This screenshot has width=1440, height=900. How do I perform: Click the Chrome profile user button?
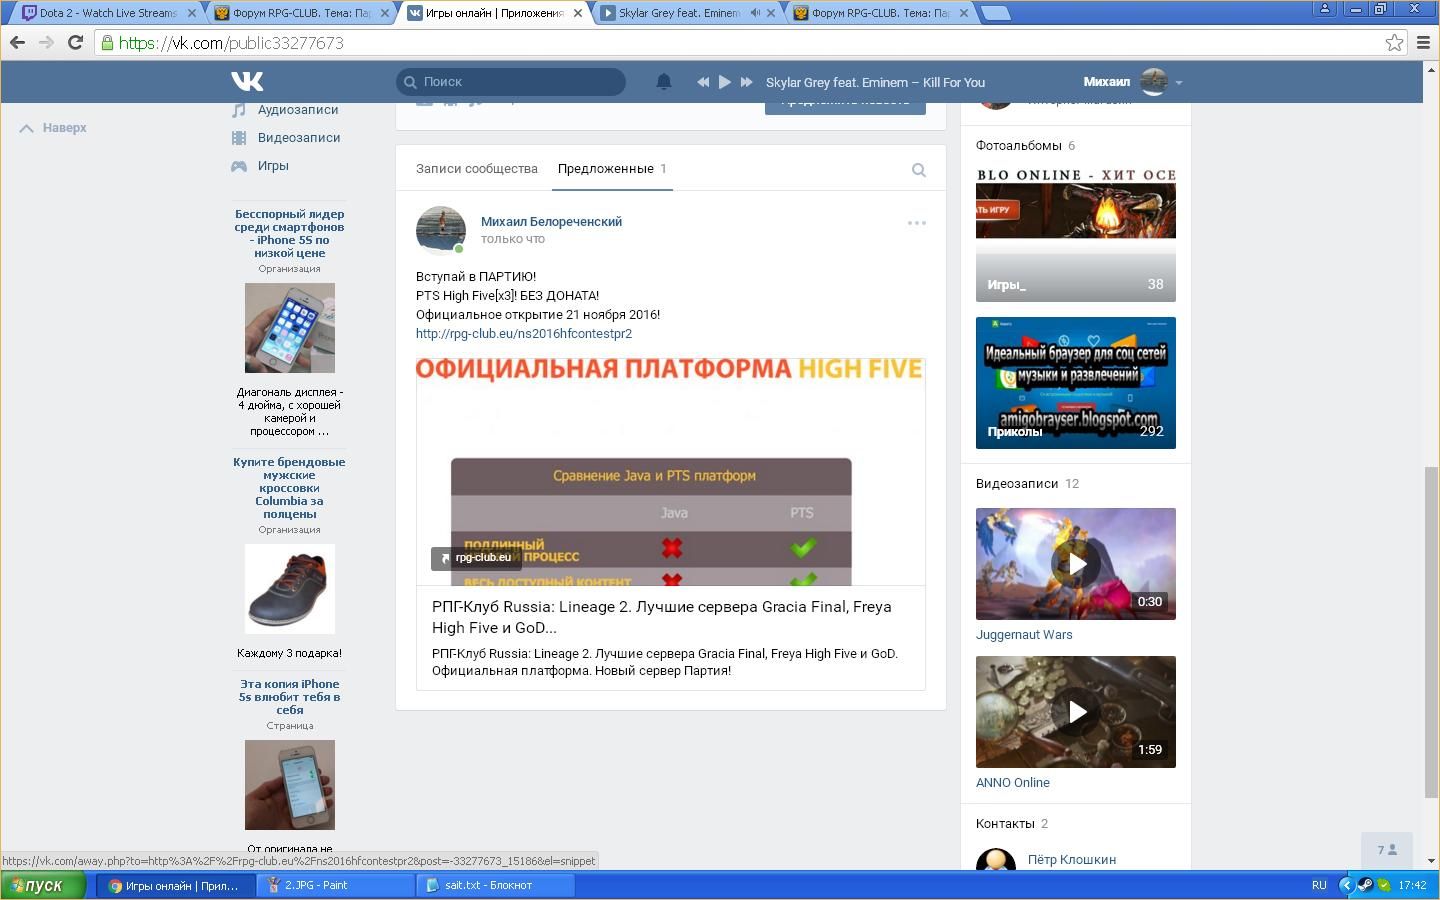click(1325, 8)
